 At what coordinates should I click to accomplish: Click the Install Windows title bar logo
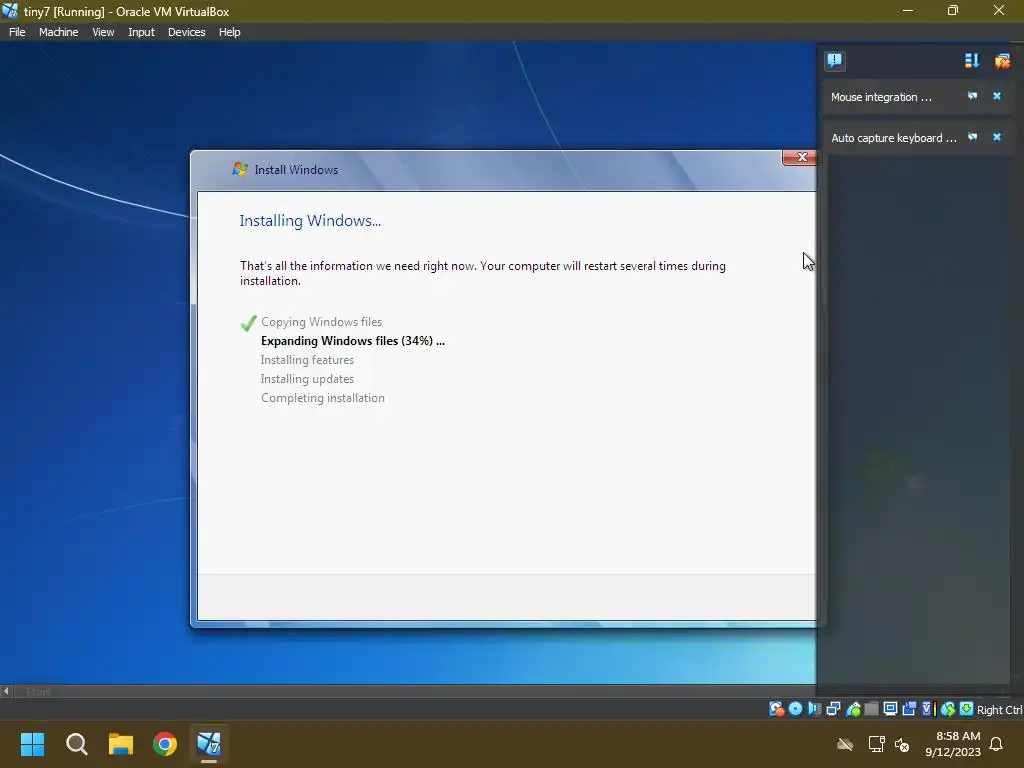click(x=240, y=169)
